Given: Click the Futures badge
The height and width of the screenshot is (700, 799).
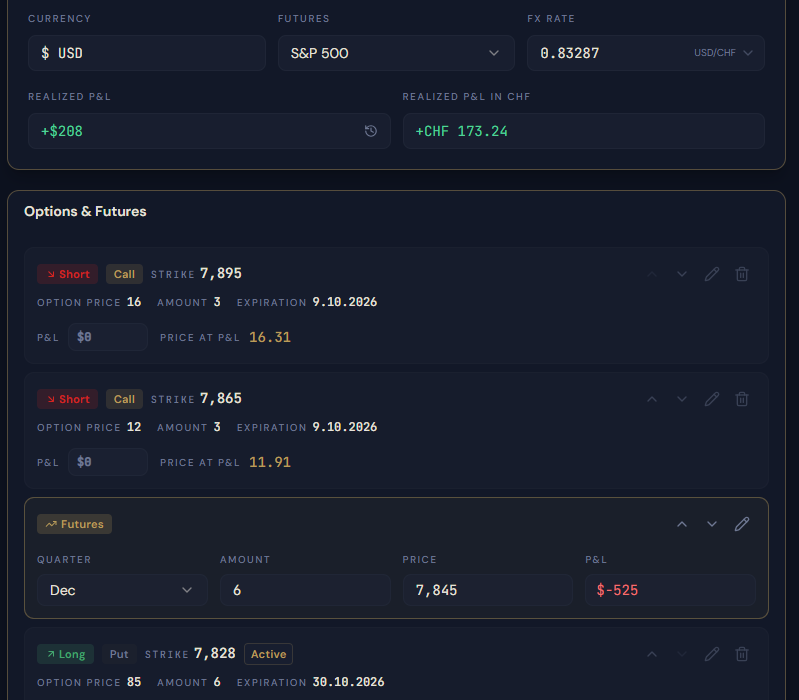Looking at the screenshot, I should click(74, 524).
